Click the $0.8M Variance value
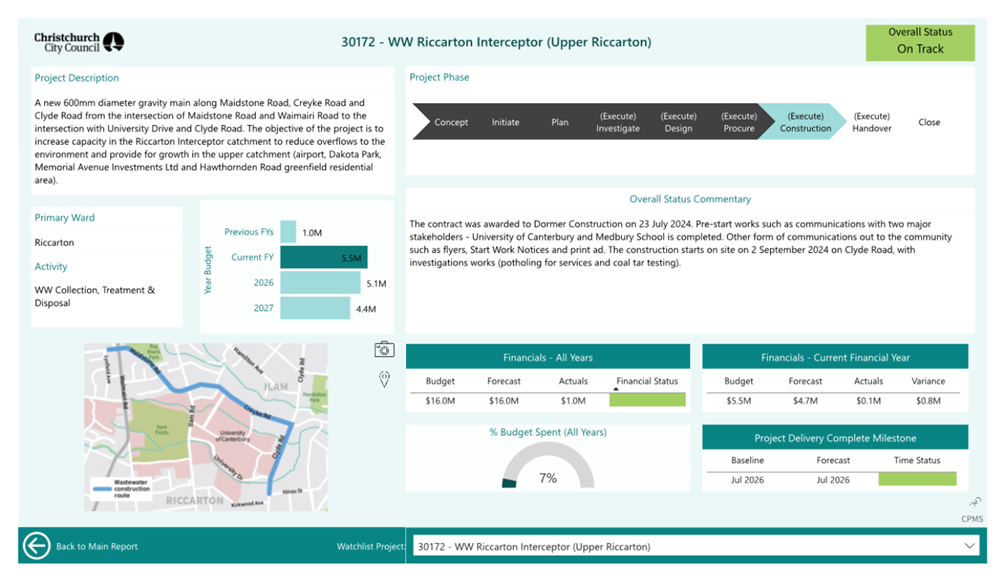 pos(928,401)
